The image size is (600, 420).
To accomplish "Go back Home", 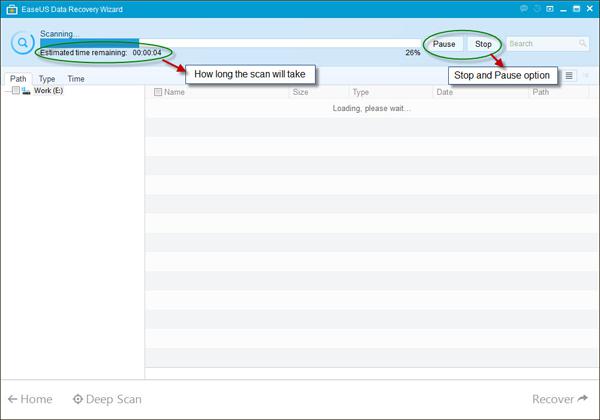I will [30, 399].
